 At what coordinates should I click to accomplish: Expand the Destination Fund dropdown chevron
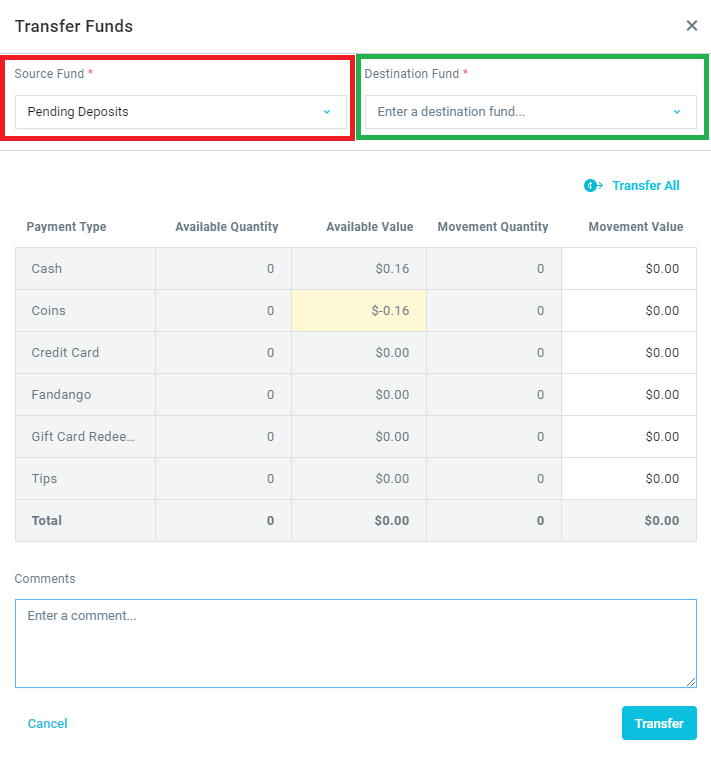tap(677, 112)
